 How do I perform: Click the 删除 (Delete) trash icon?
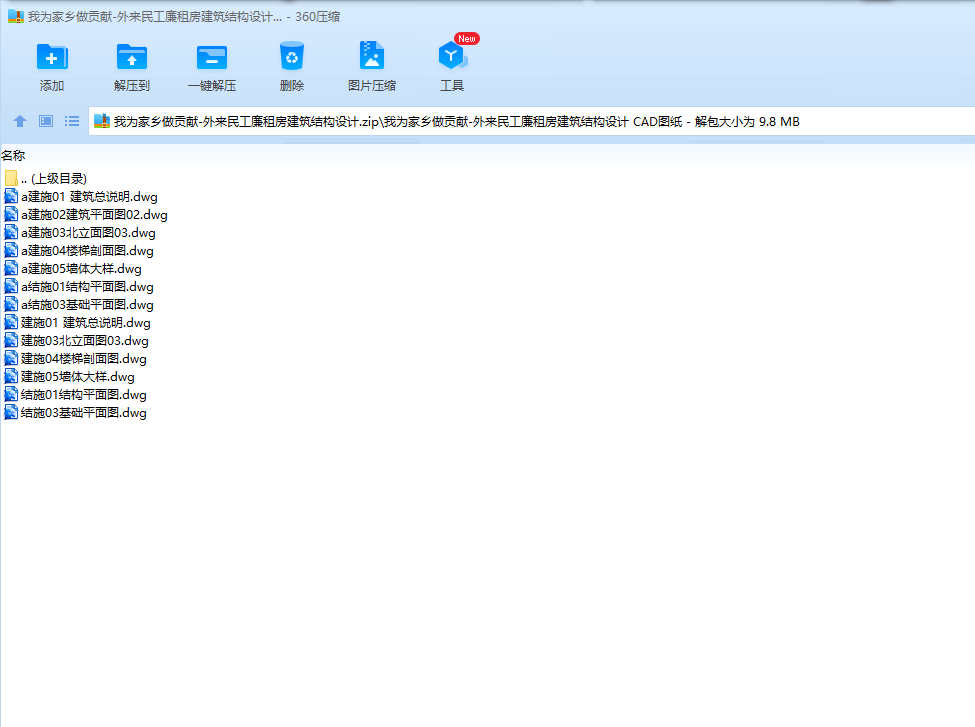pos(292,57)
